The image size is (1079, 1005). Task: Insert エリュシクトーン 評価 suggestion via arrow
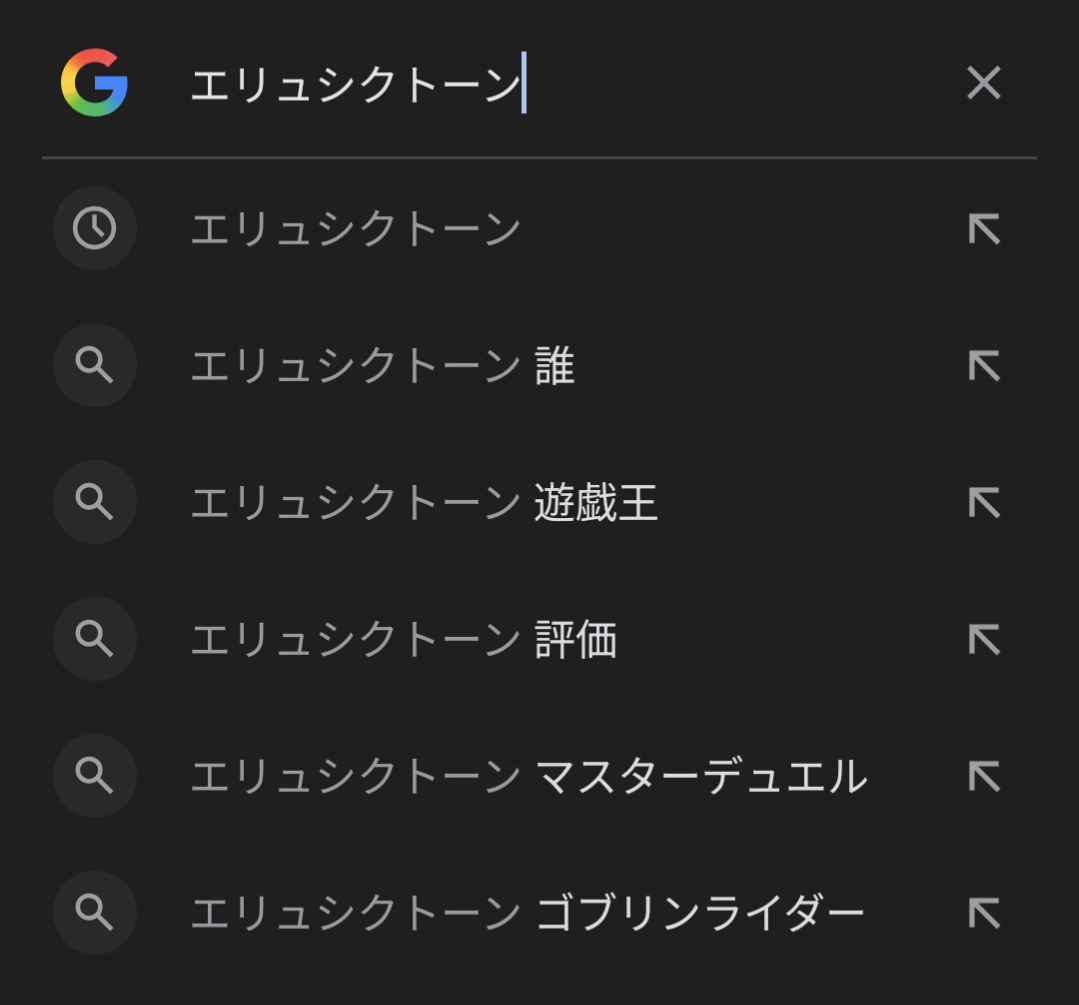point(984,640)
